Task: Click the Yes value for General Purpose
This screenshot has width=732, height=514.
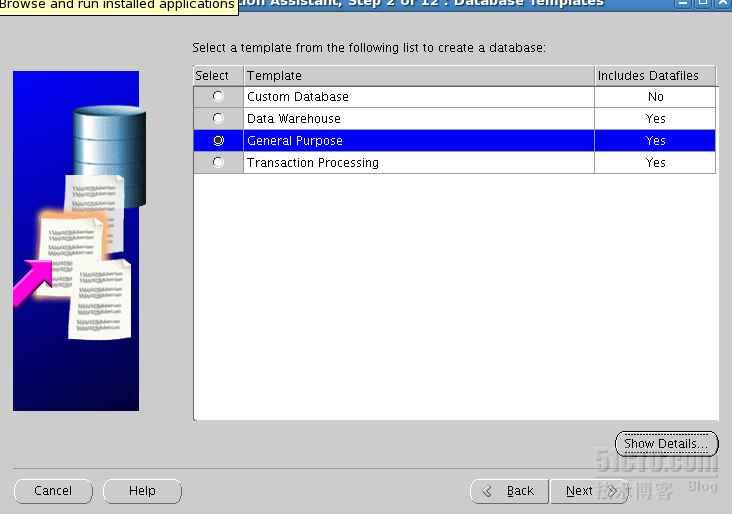Action: pos(655,141)
